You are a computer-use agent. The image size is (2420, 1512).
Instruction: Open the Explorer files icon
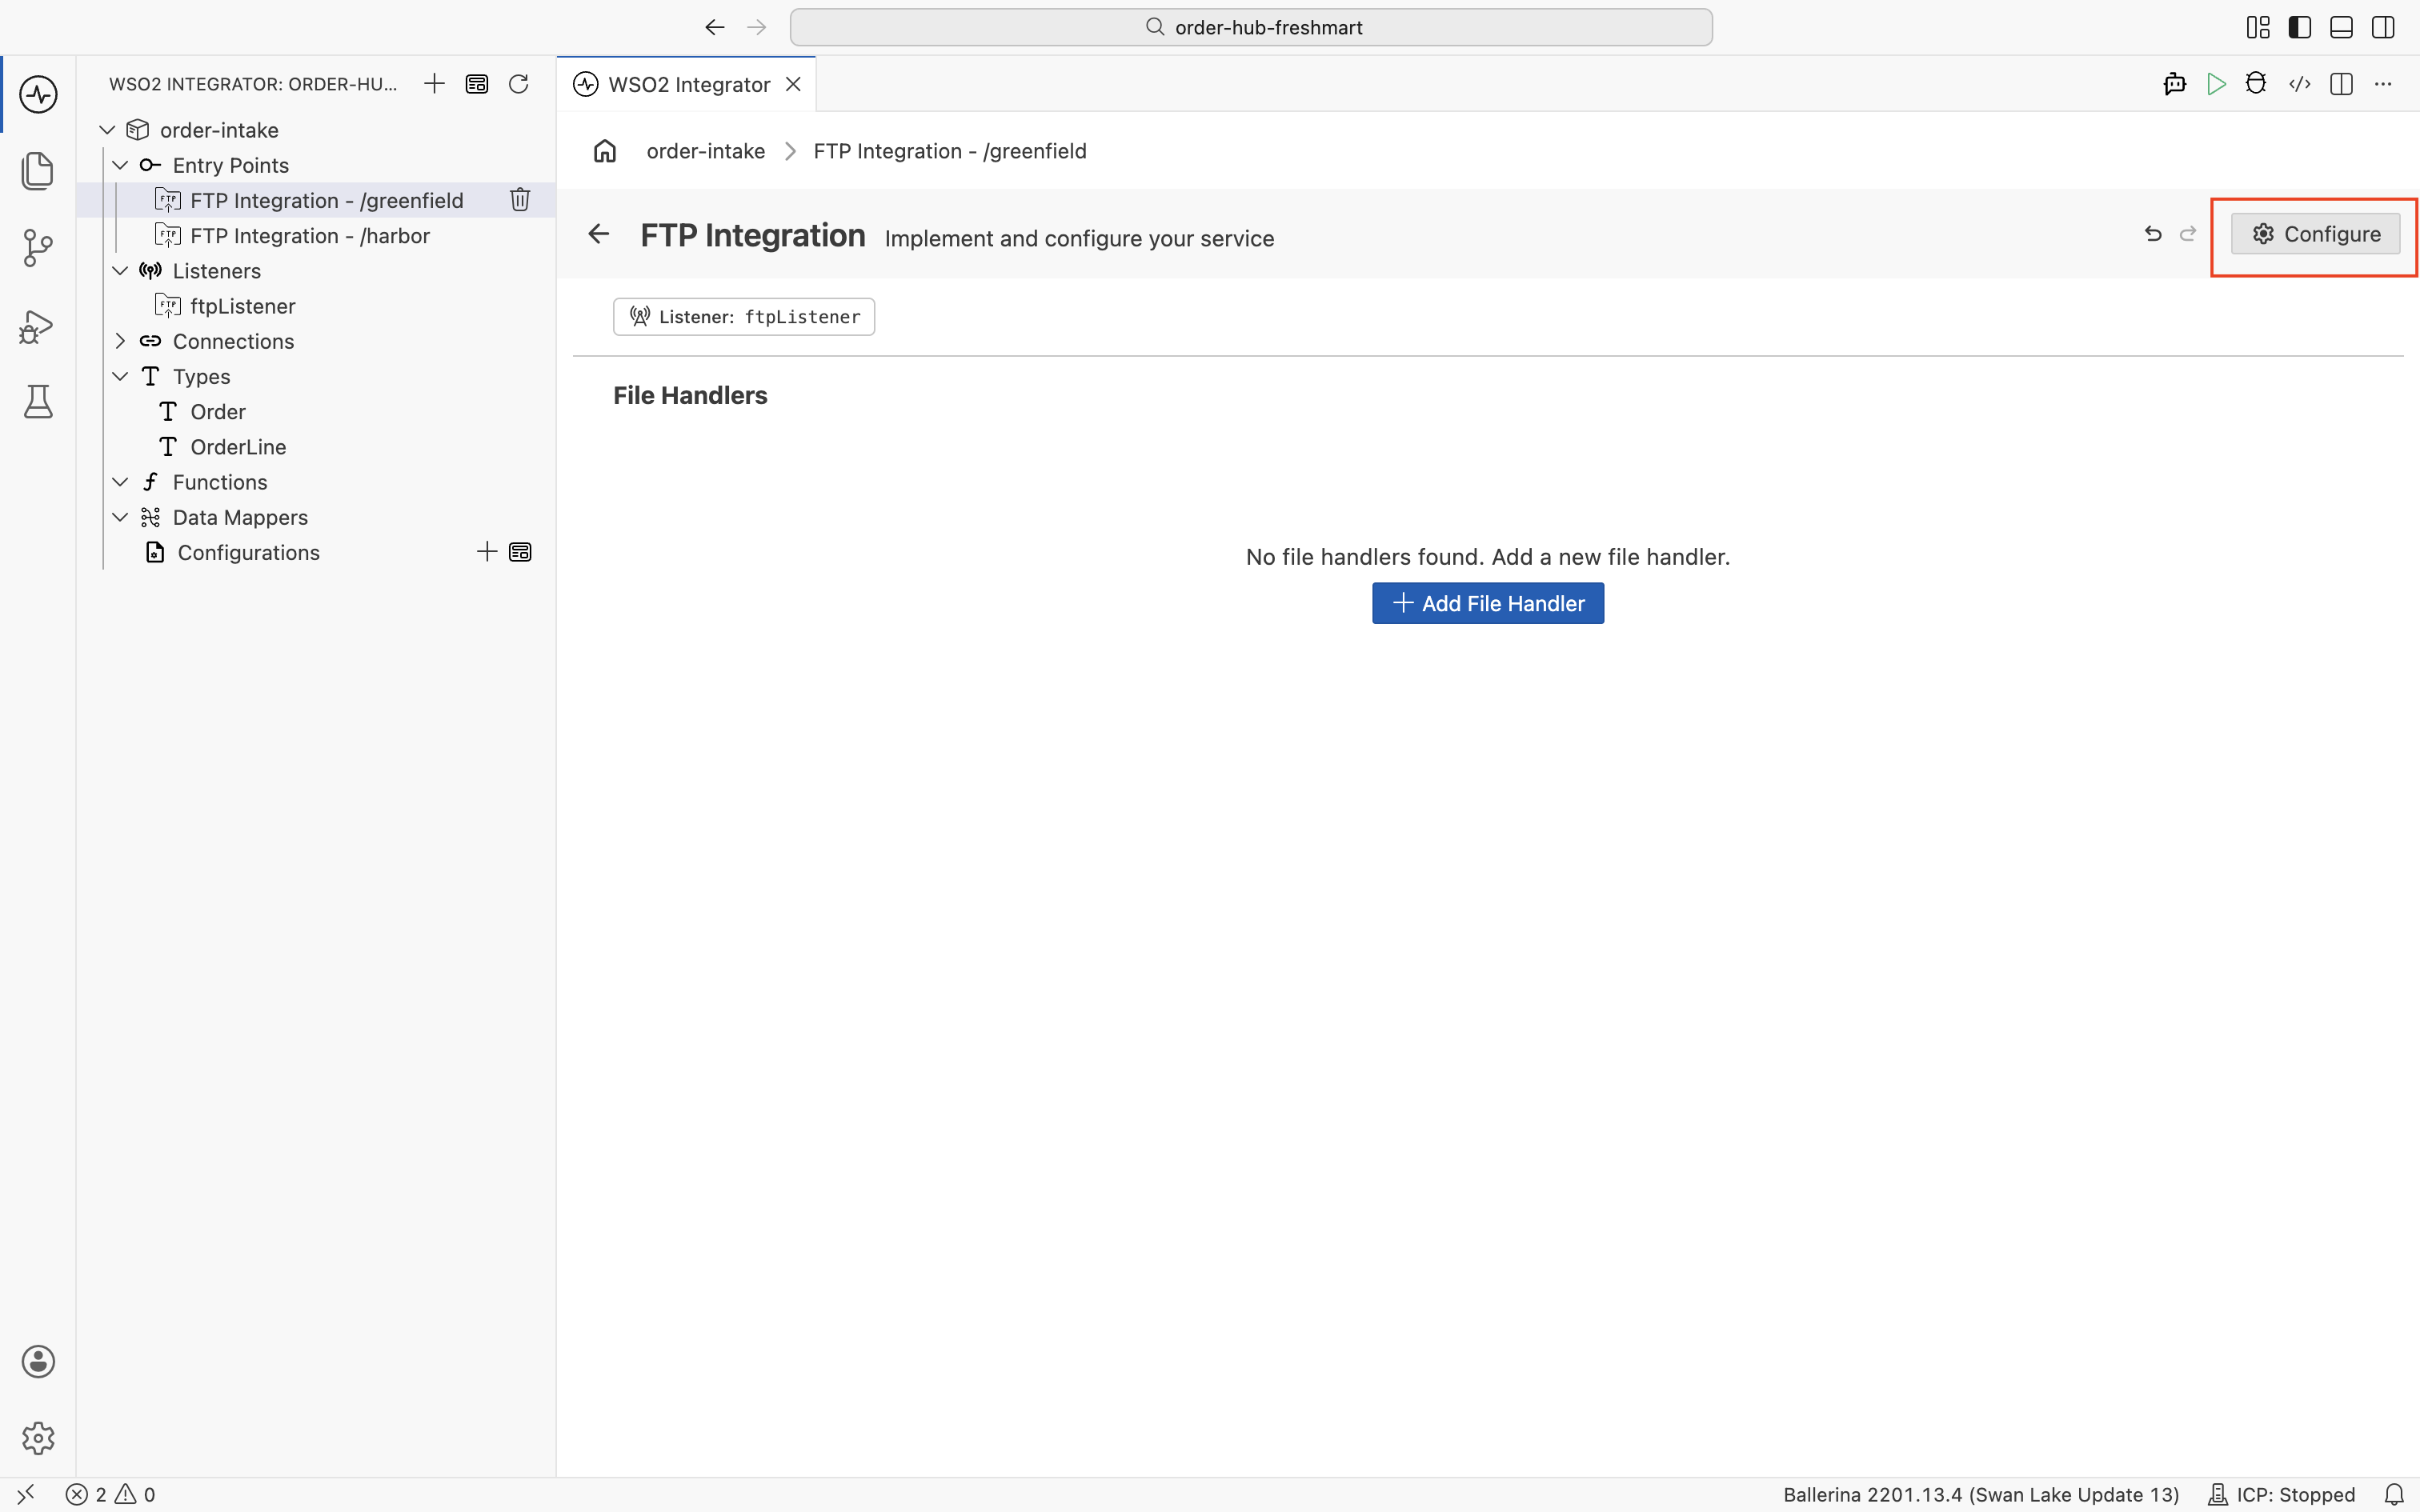(38, 171)
